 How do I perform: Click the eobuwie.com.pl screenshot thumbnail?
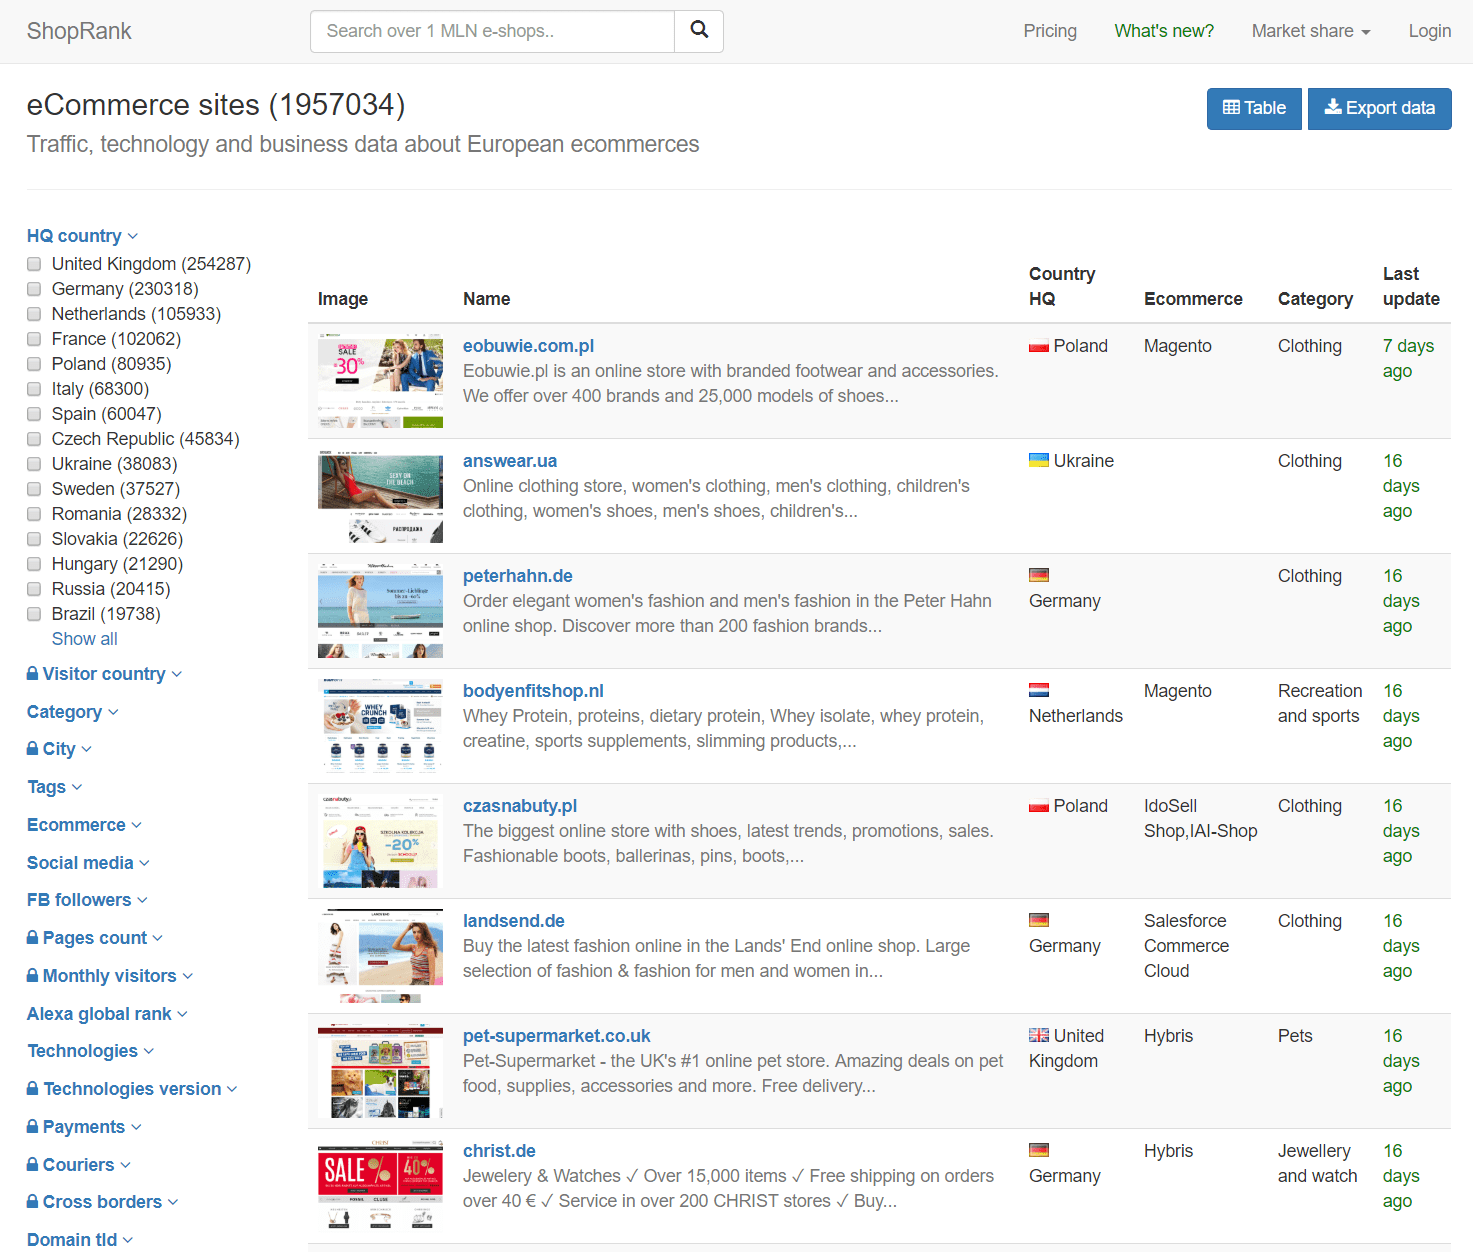click(x=380, y=381)
